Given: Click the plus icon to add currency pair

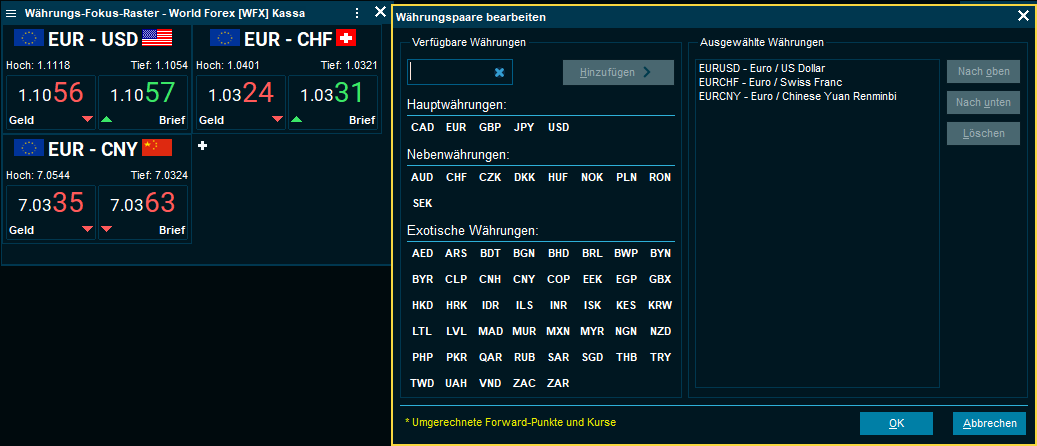Looking at the screenshot, I should coord(203,146).
